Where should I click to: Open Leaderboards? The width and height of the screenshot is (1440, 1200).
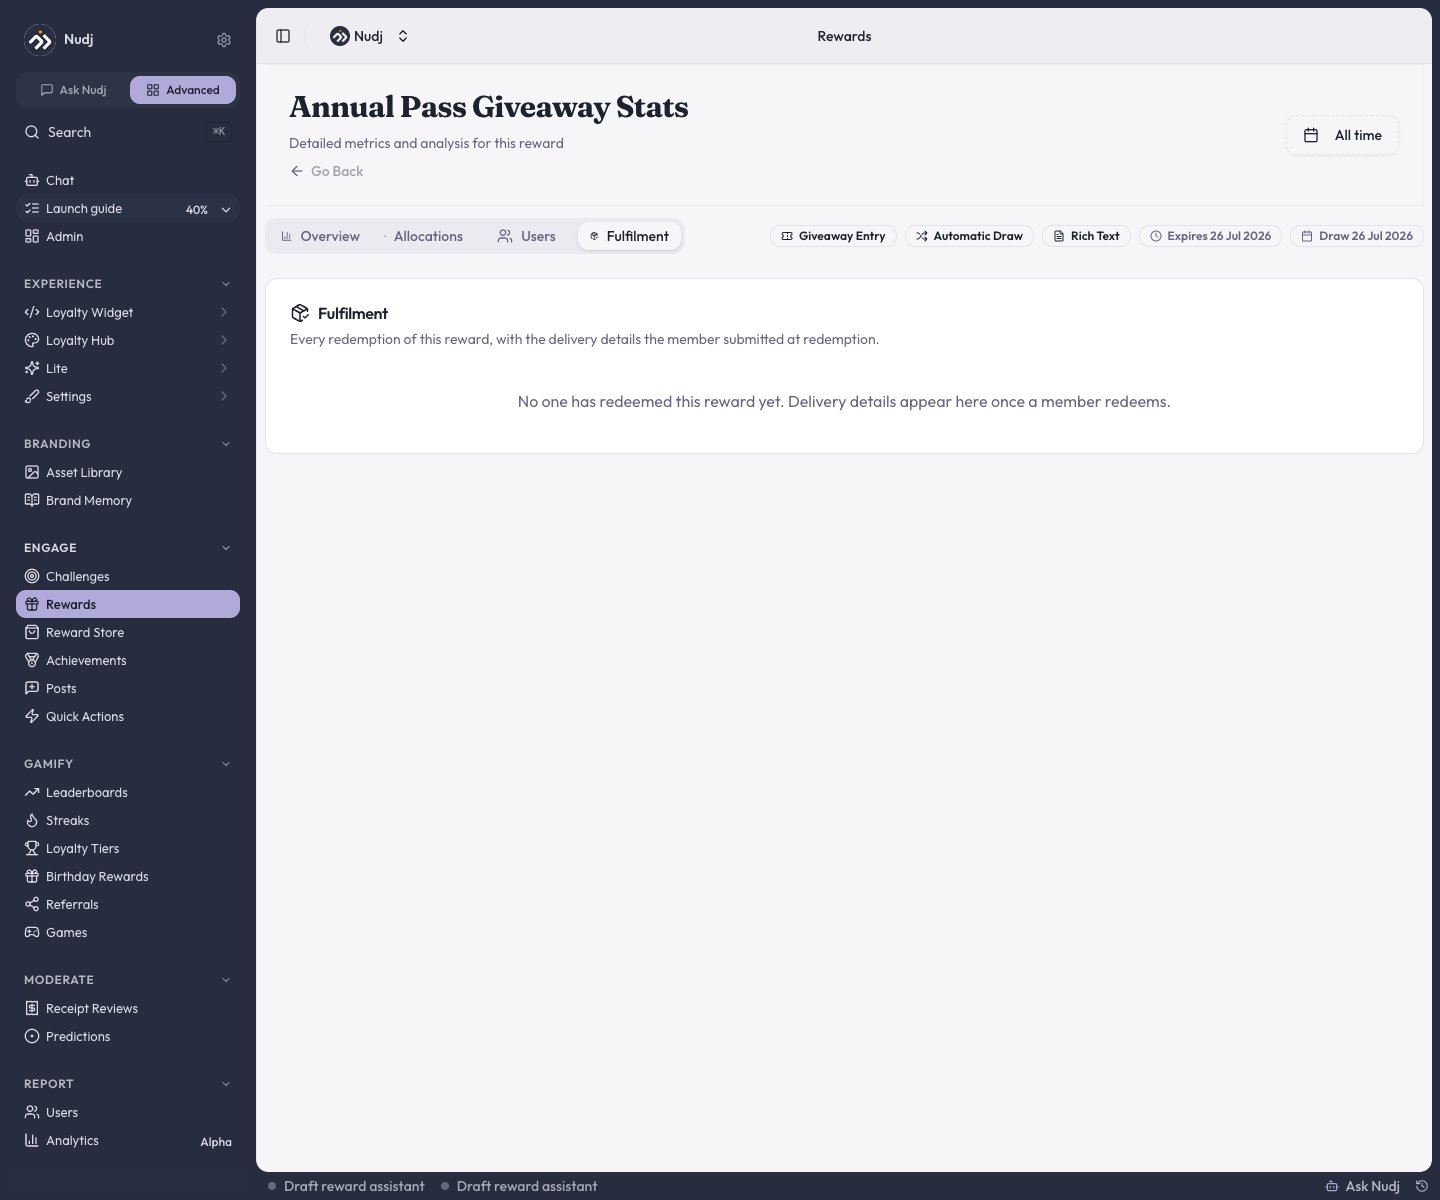coord(128,792)
